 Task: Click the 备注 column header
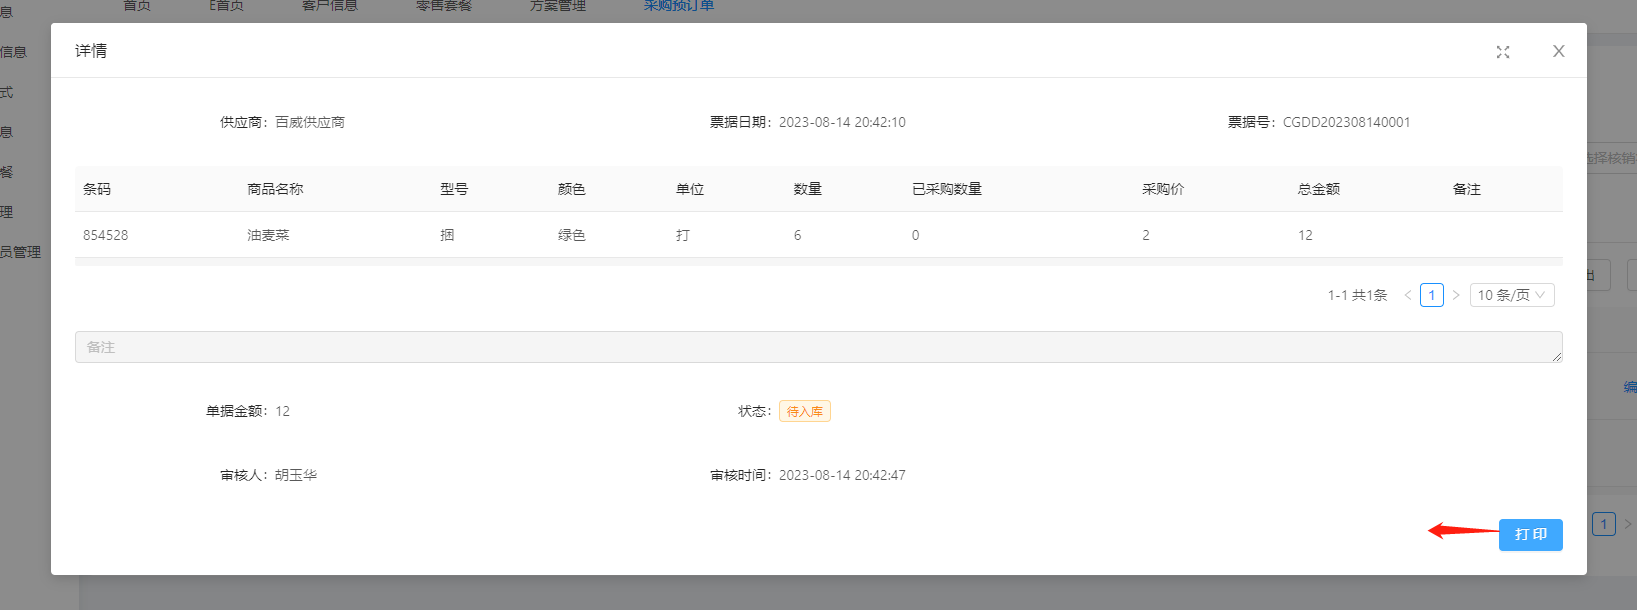click(1467, 189)
